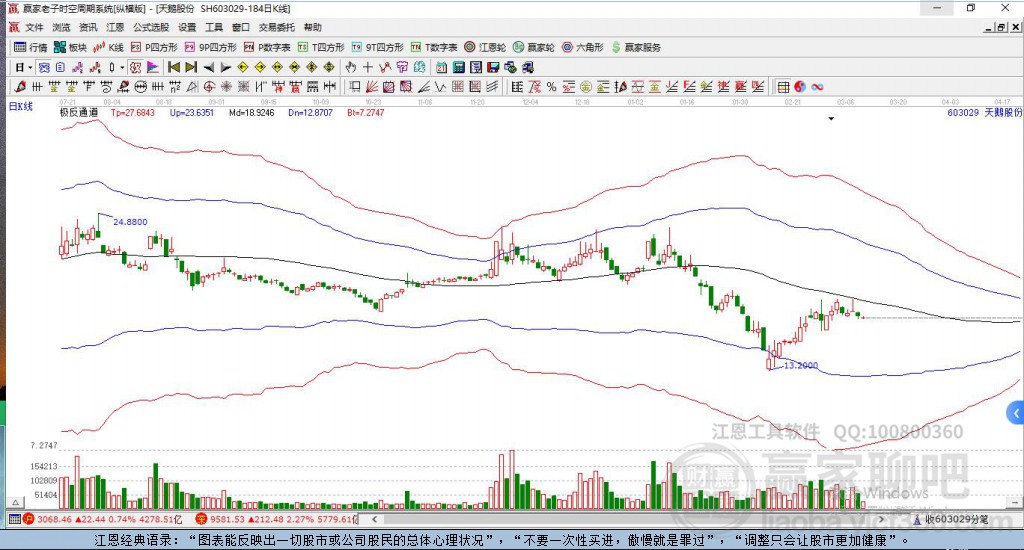Click the yin-yang symbol icon
This screenshot has width=1024, height=550.
pos(800,87)
